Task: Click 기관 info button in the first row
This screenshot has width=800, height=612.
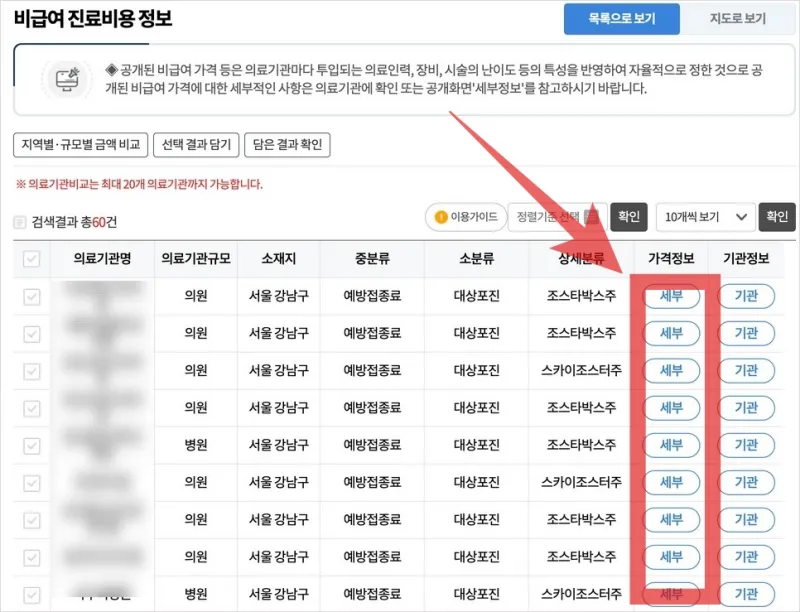Action: click(x=747, y=293)
